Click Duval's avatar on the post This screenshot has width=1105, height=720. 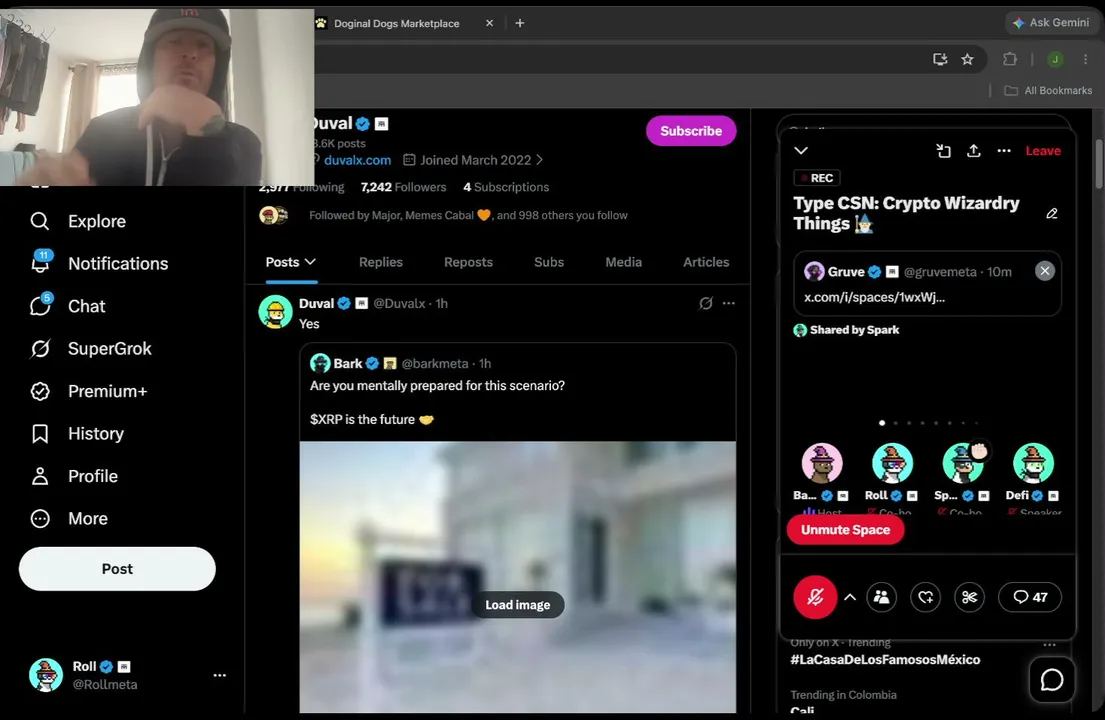pos(276,311)
